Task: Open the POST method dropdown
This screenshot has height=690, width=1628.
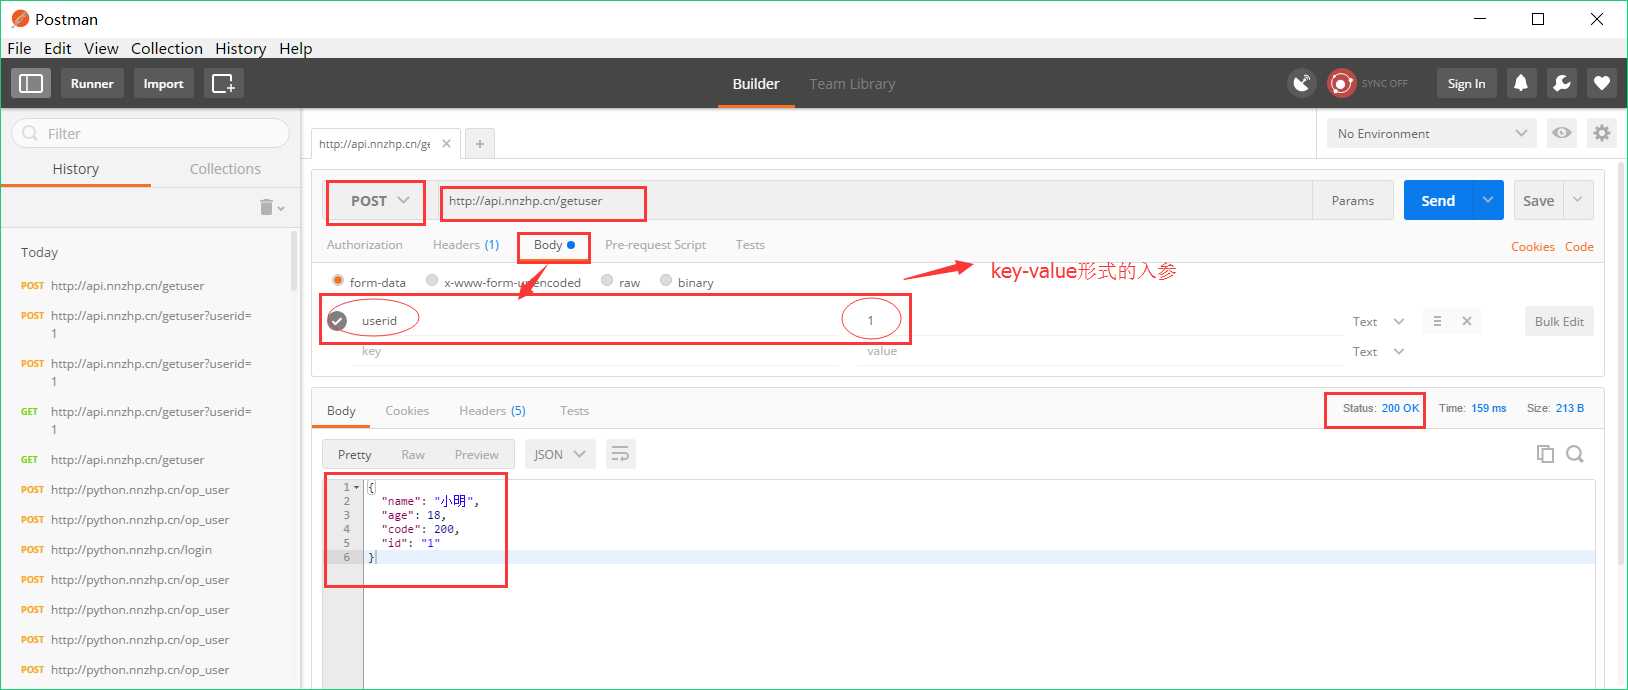Action: coord(379,201)
